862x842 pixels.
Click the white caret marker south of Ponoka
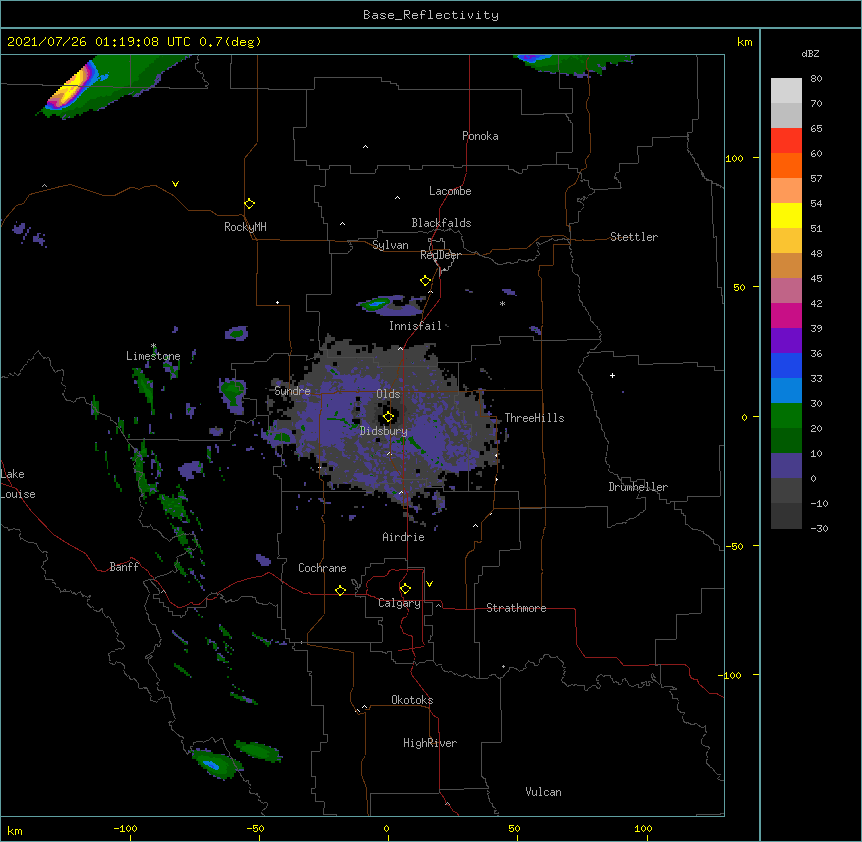coord(365,147)
